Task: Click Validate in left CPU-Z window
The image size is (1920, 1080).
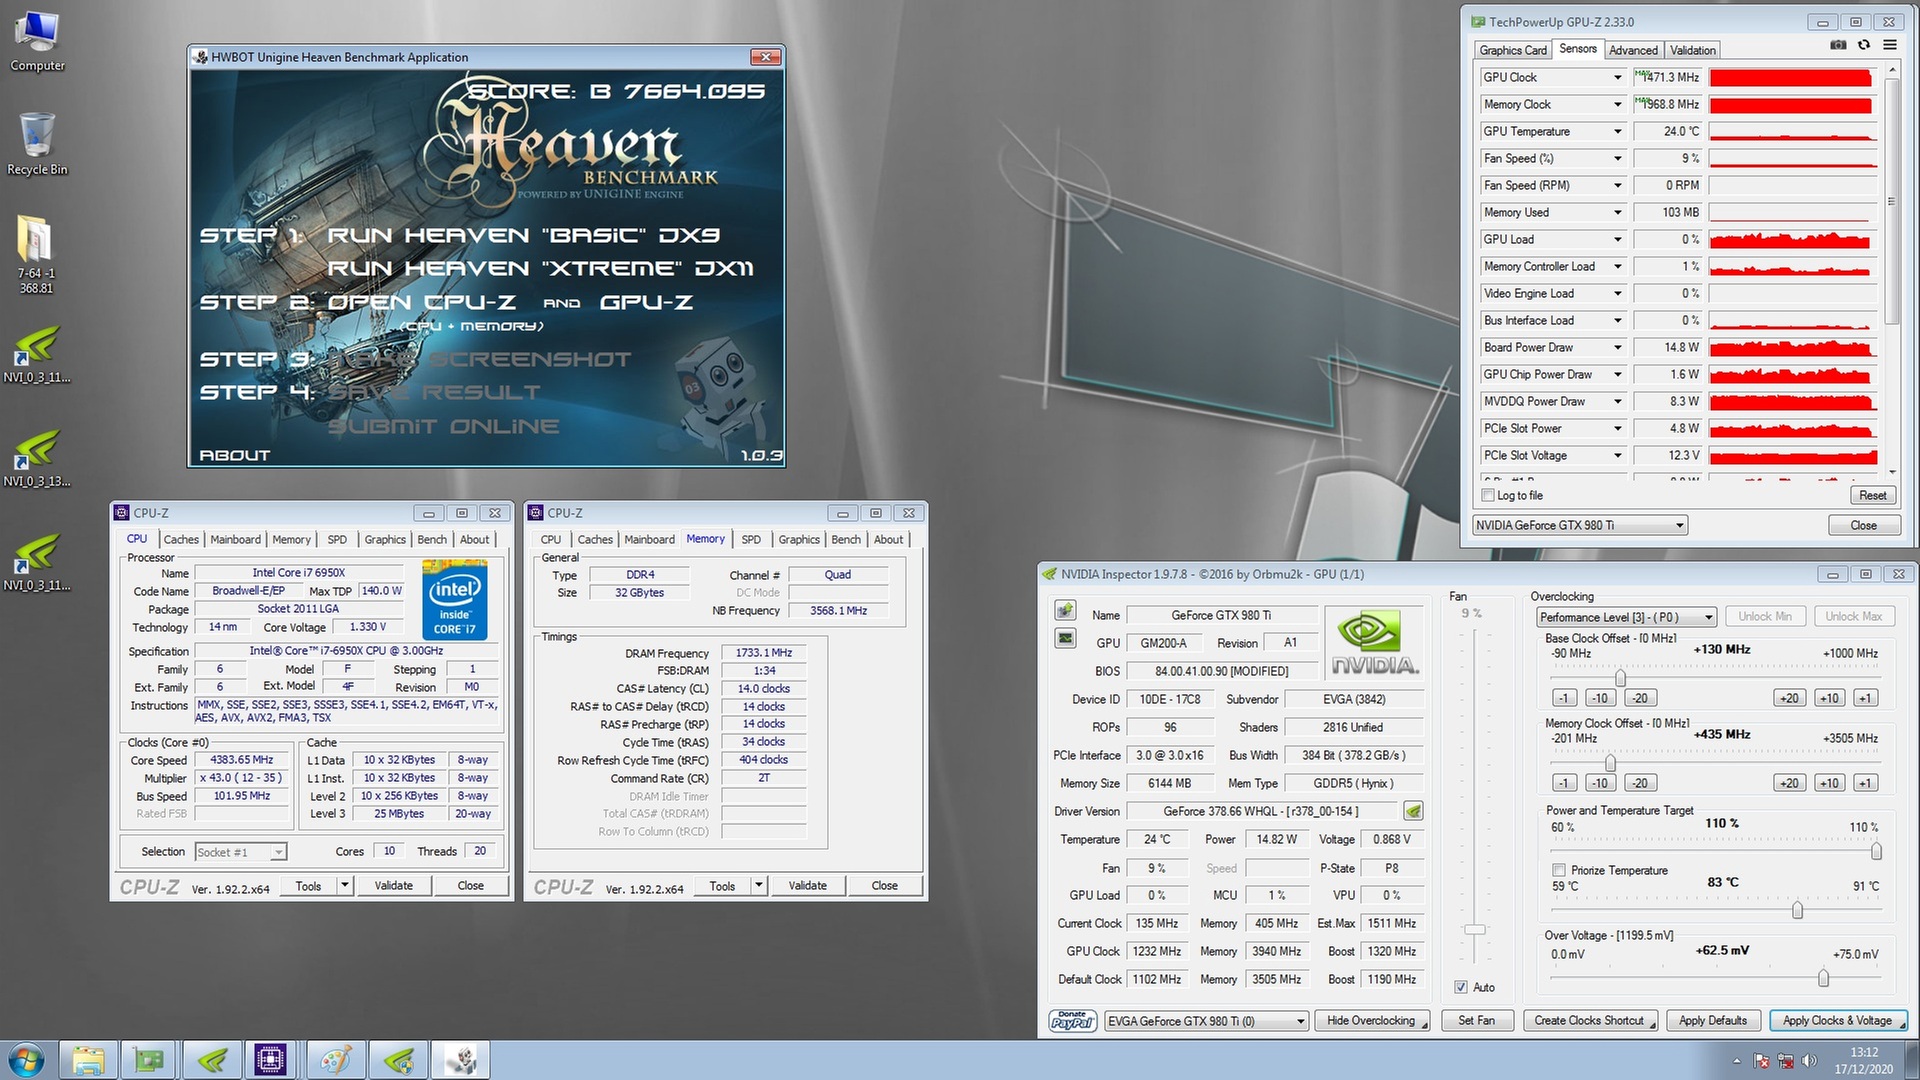Action: [393, 885]
